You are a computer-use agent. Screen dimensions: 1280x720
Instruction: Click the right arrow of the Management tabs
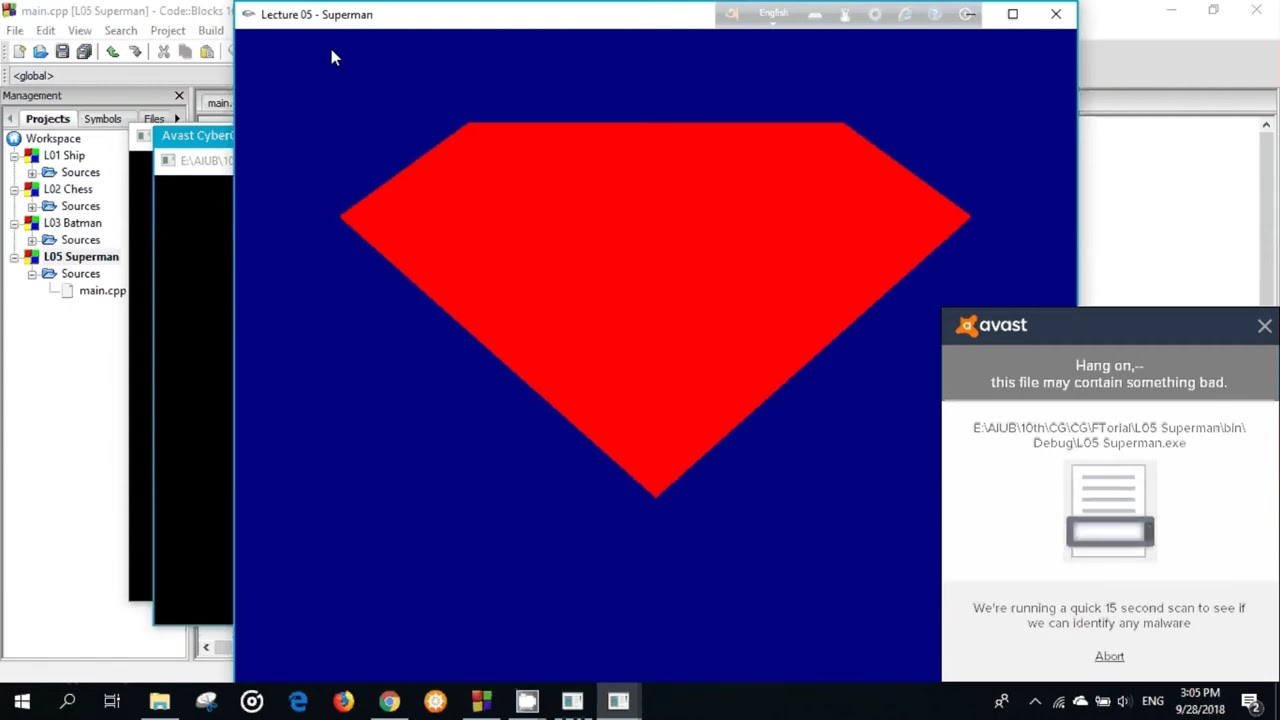click(177, 119)
